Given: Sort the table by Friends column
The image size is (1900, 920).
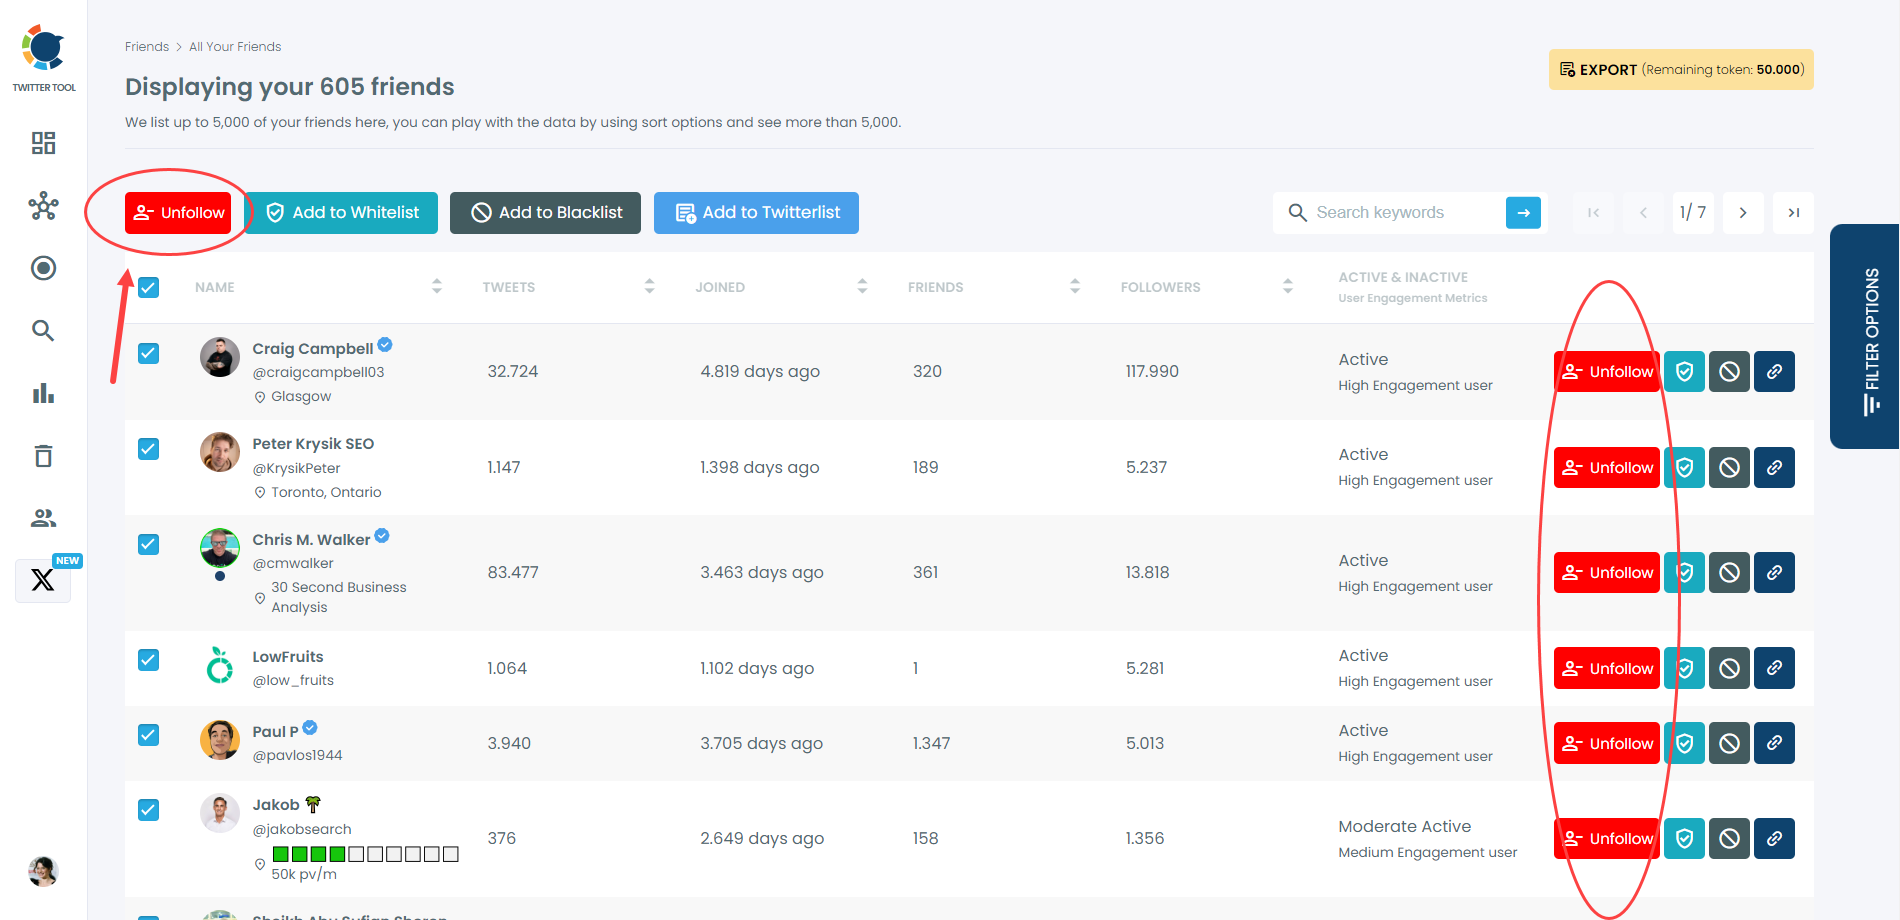Looking at the screenshot, I should point(1075,287).
